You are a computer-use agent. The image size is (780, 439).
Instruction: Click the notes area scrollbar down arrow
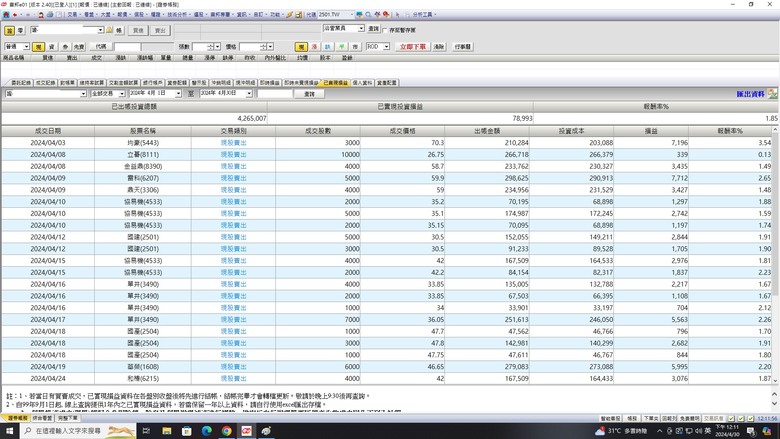point(775,405)
